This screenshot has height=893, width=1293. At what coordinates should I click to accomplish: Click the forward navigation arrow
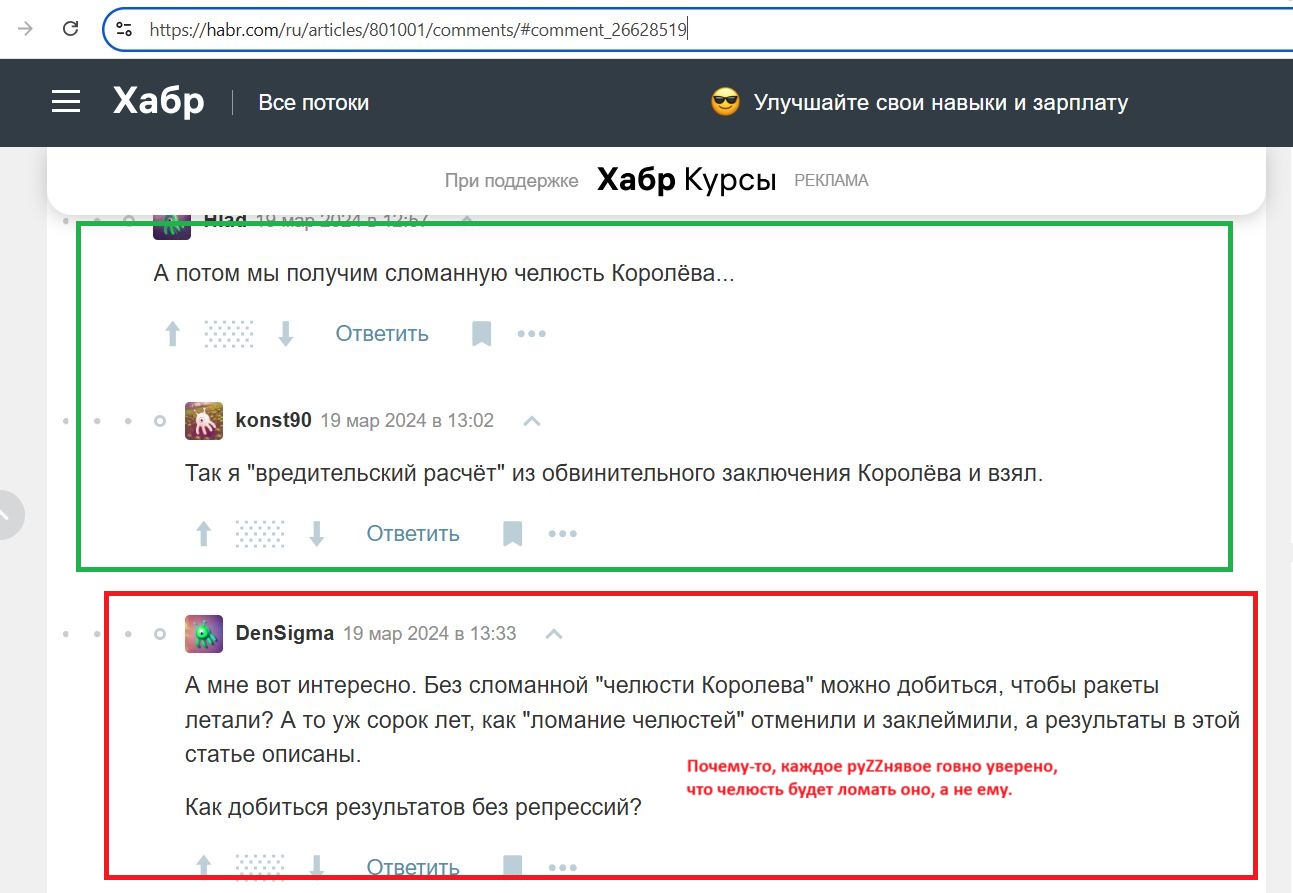click(x=24, y=28)
